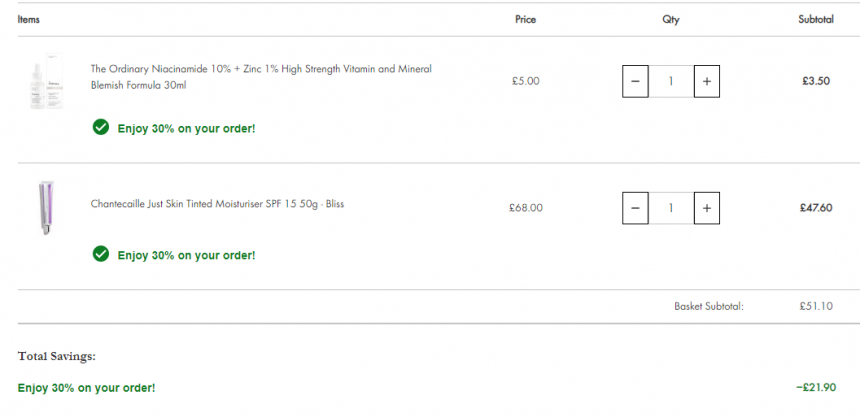Click the Items column header
Viewport: 860px width, 417px height.
(x=29, y=19)
